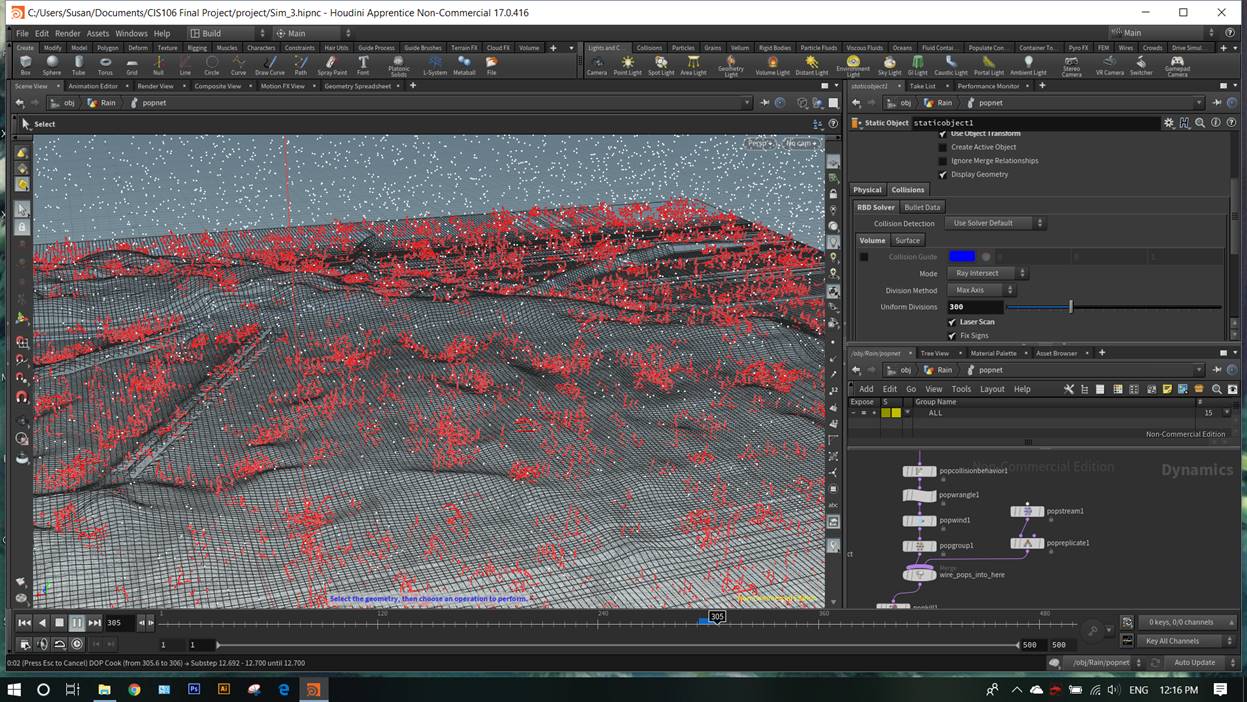The height and width of the screenshot is (702, 1247).
Task: Toggle Collision Guide checkbox
Action: point(864,257)
